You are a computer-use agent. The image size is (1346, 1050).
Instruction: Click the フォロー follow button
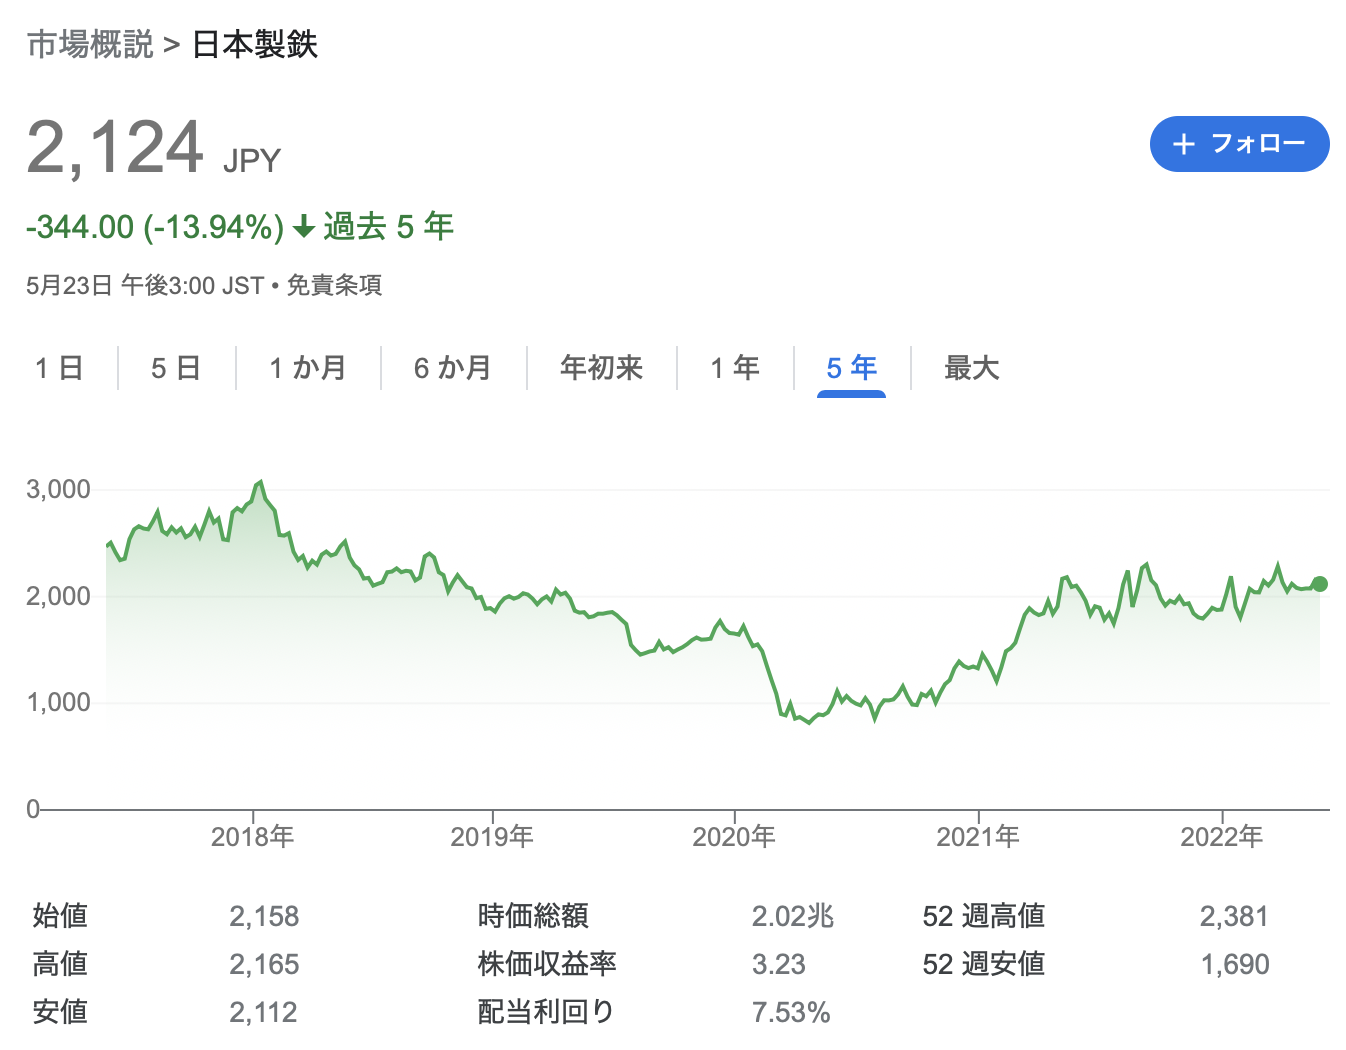[1239, 144]
